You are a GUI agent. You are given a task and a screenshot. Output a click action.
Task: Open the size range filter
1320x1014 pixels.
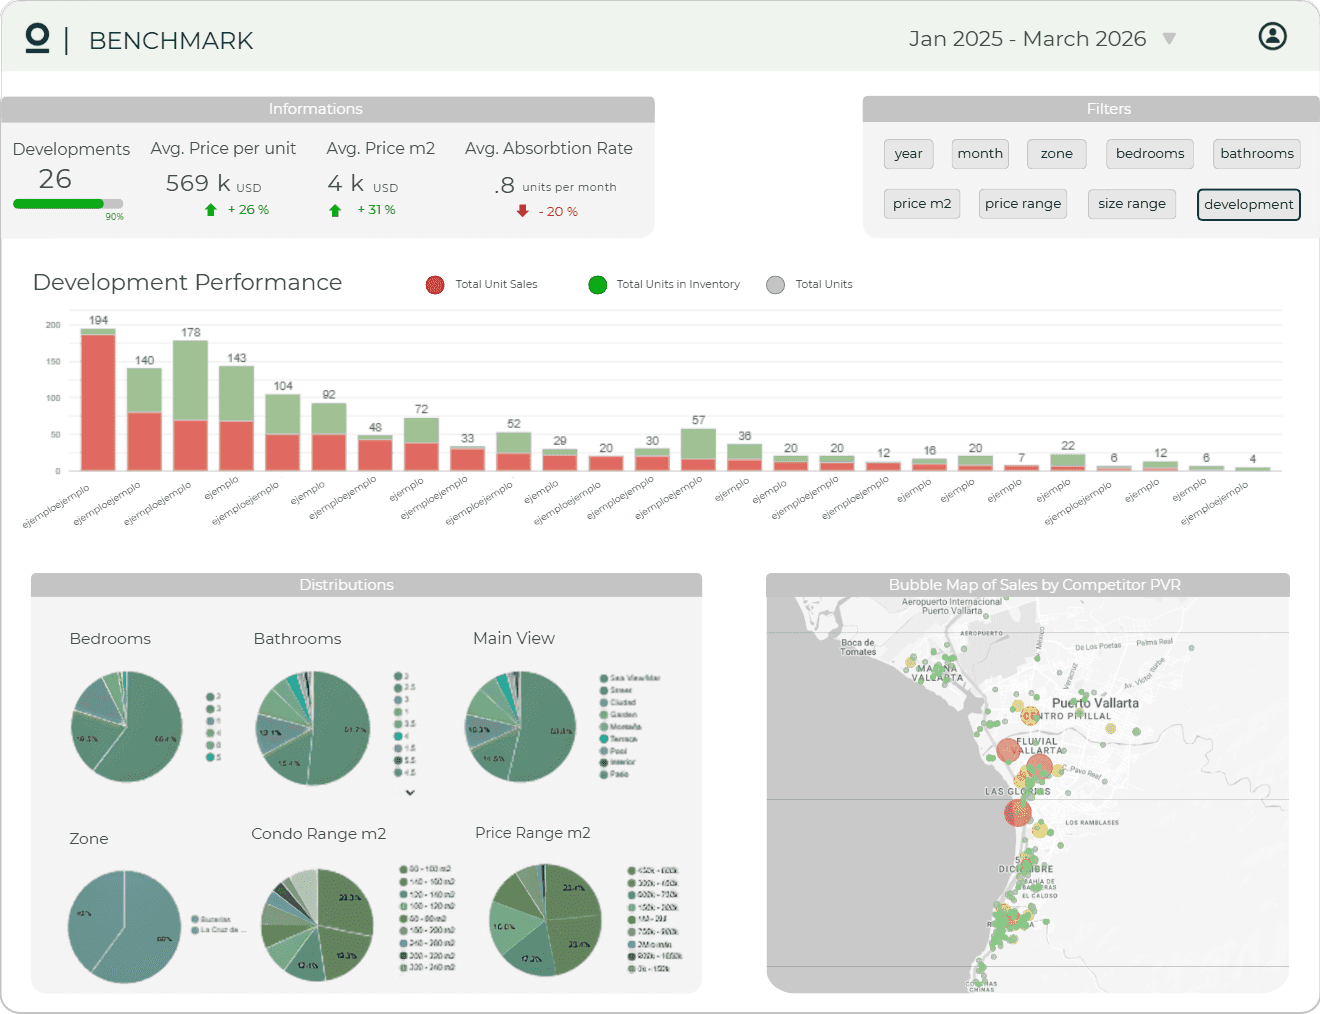coord(1132,204)
